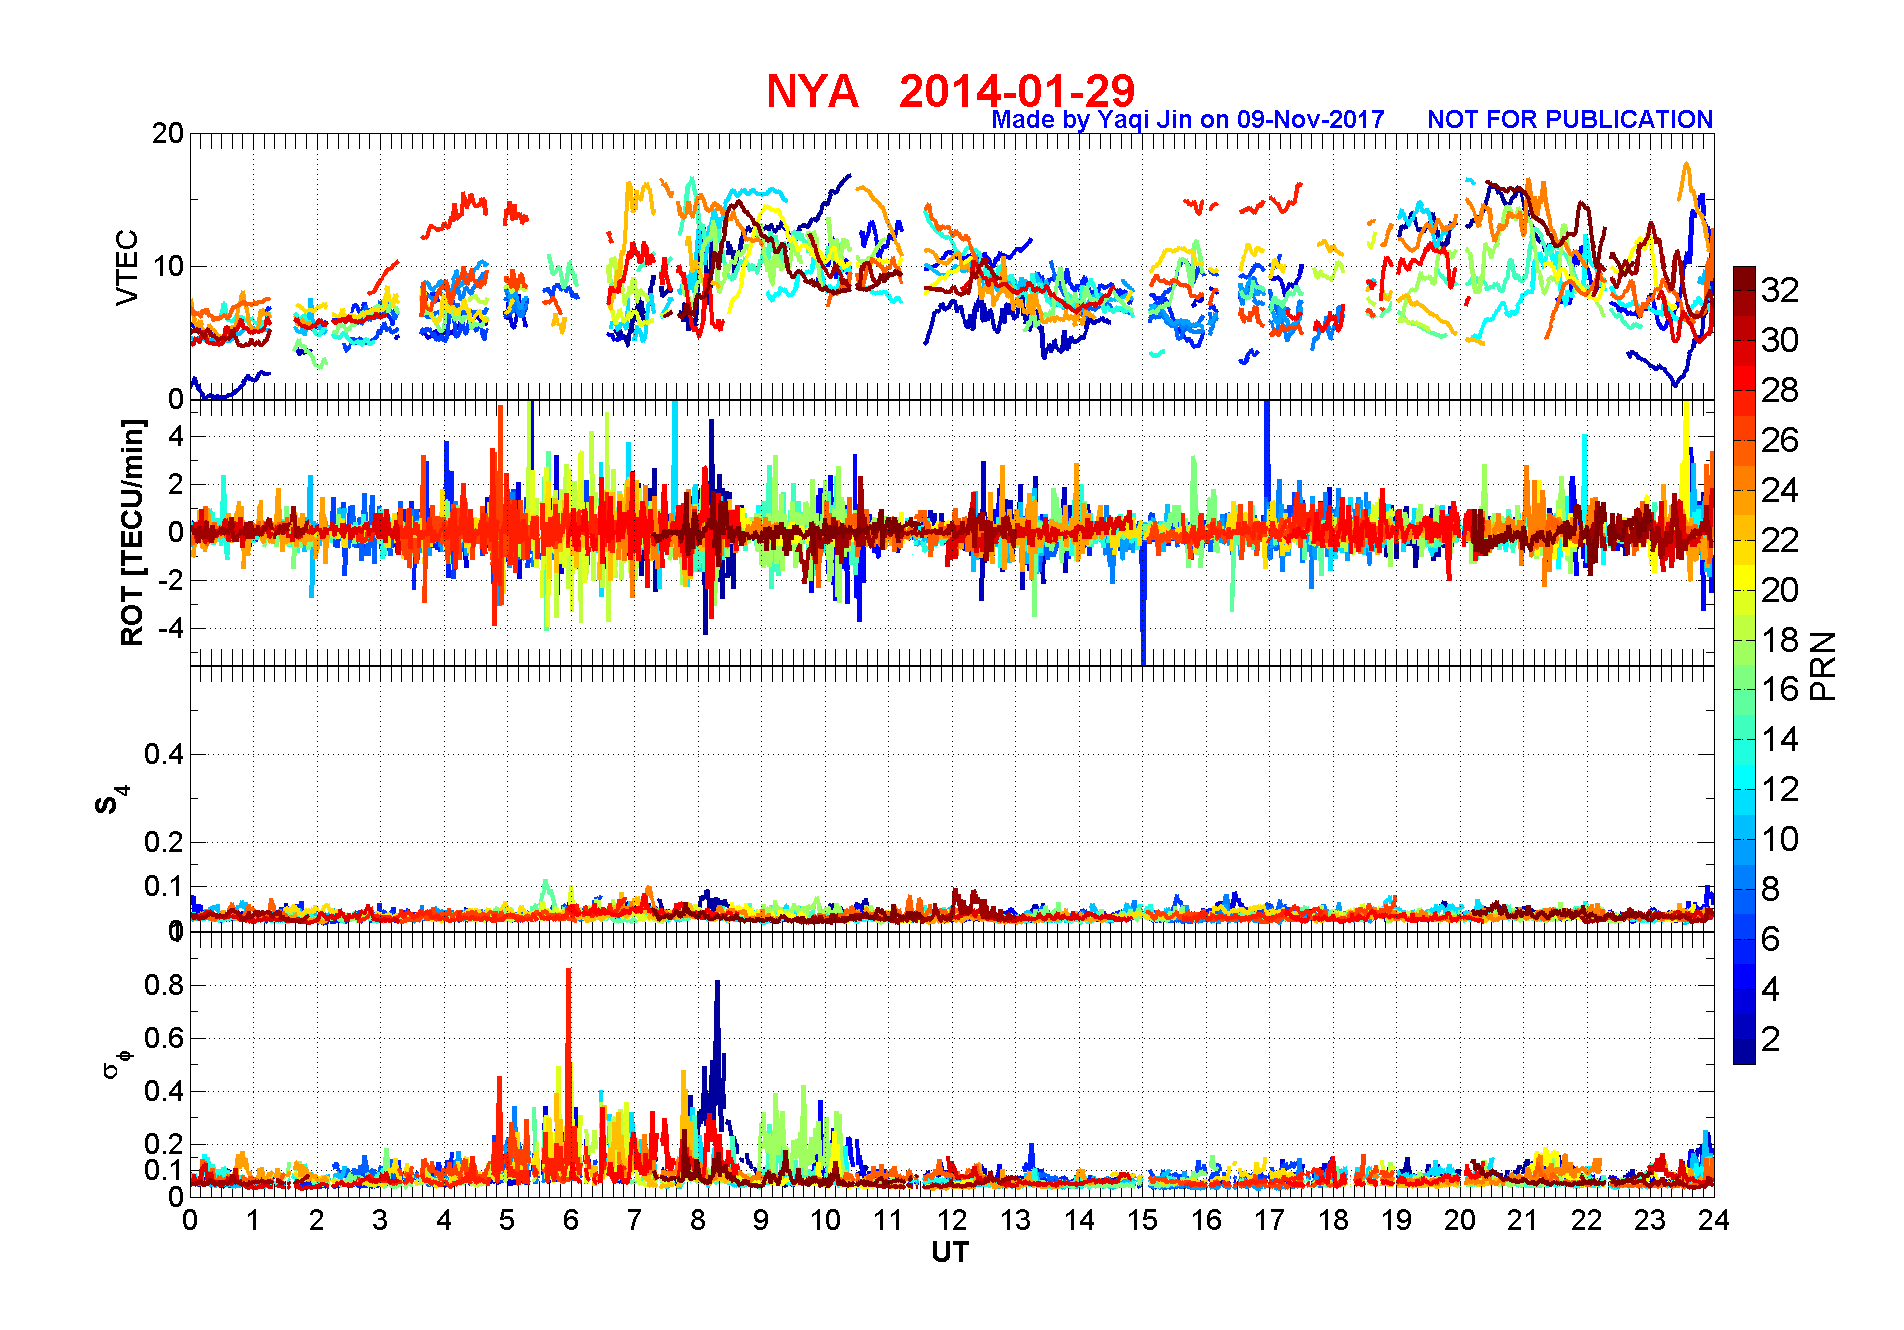Click the S4 axis label

click(x=110, y=800)
